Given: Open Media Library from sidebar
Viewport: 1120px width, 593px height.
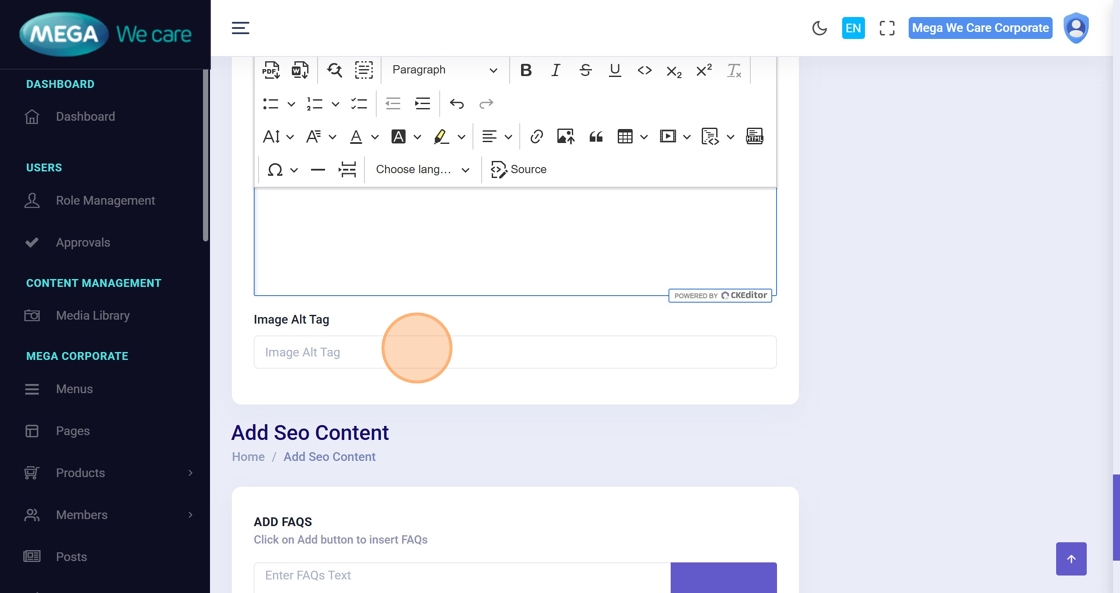Looking at the screenshot, I should coord(93,316).
